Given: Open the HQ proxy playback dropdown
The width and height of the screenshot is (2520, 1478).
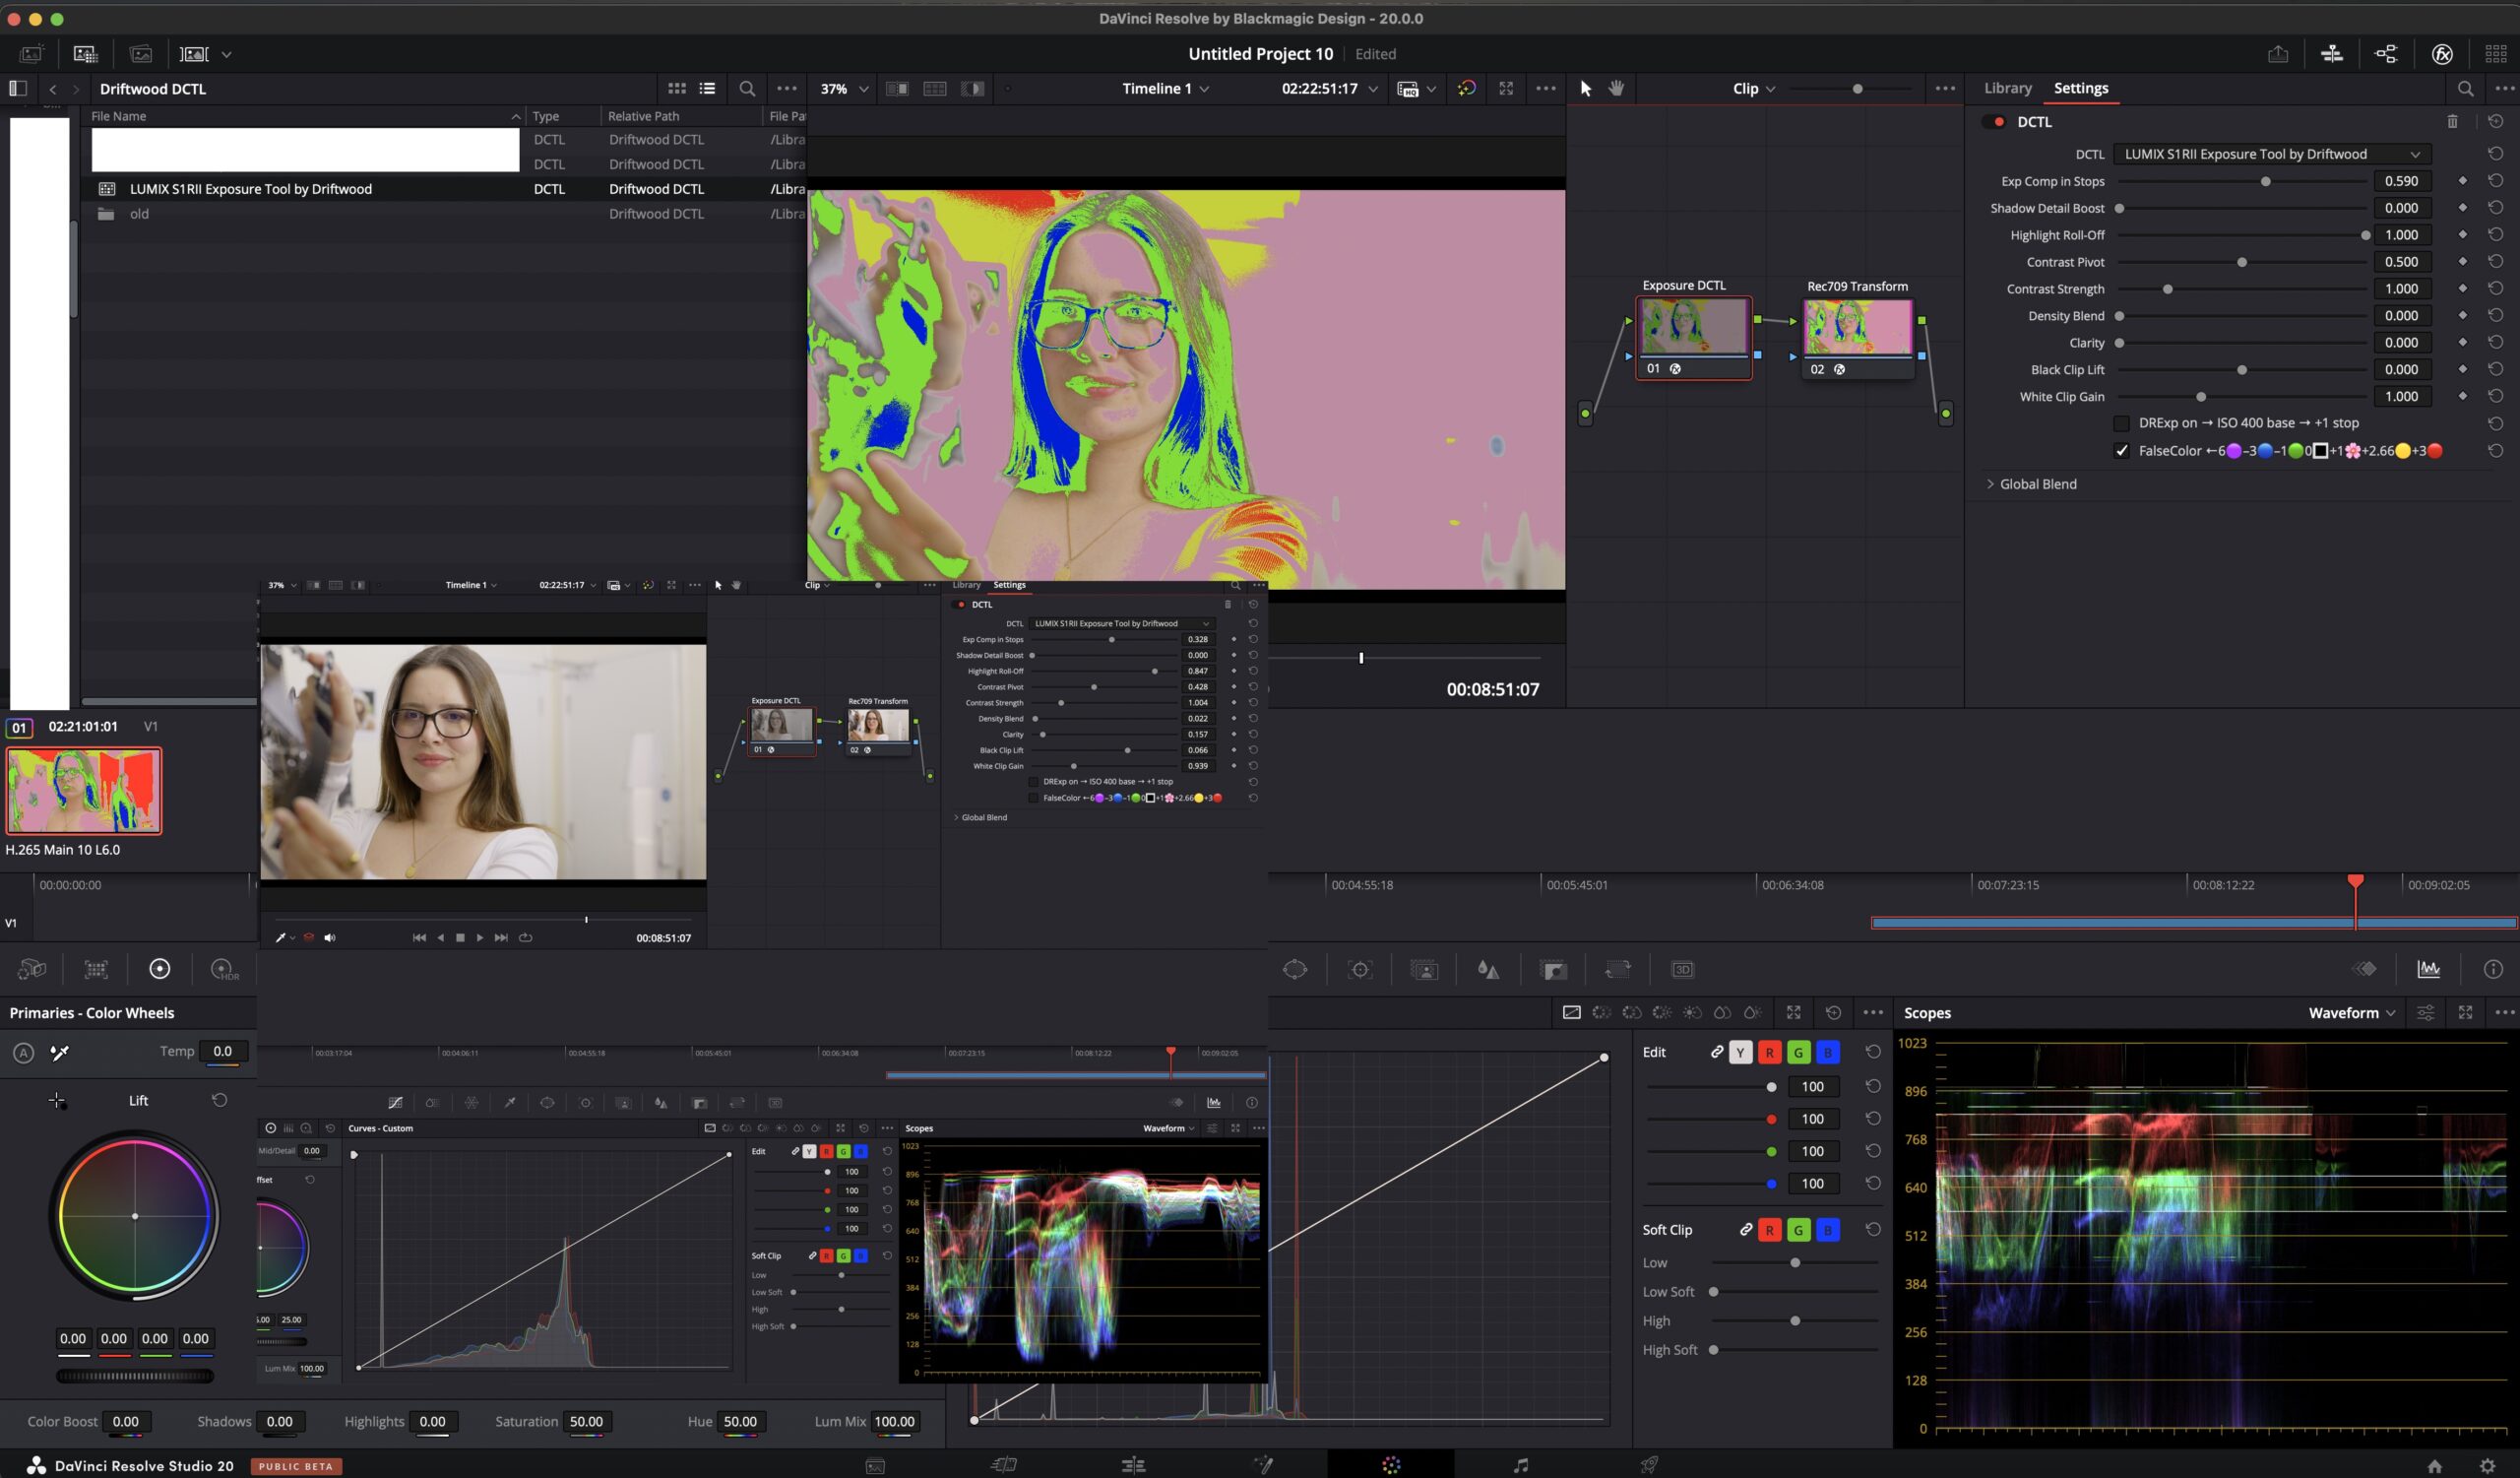Looking at the screenshot, I should (1417, 88).
